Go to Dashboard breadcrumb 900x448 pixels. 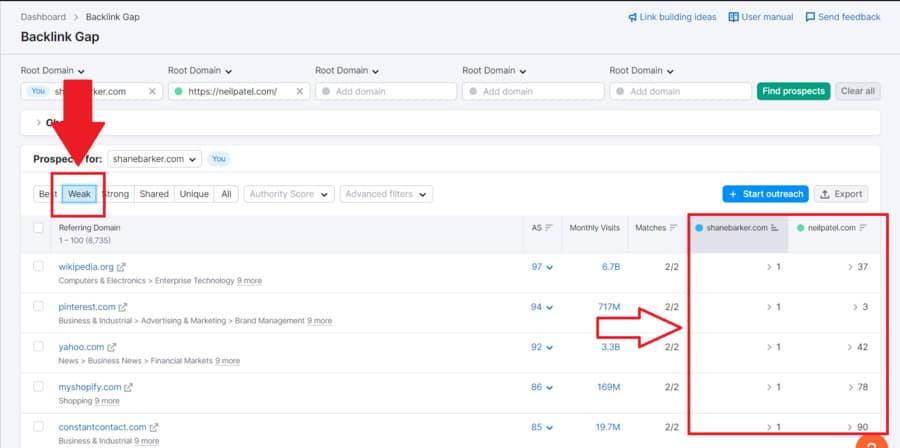pos(43,17)
